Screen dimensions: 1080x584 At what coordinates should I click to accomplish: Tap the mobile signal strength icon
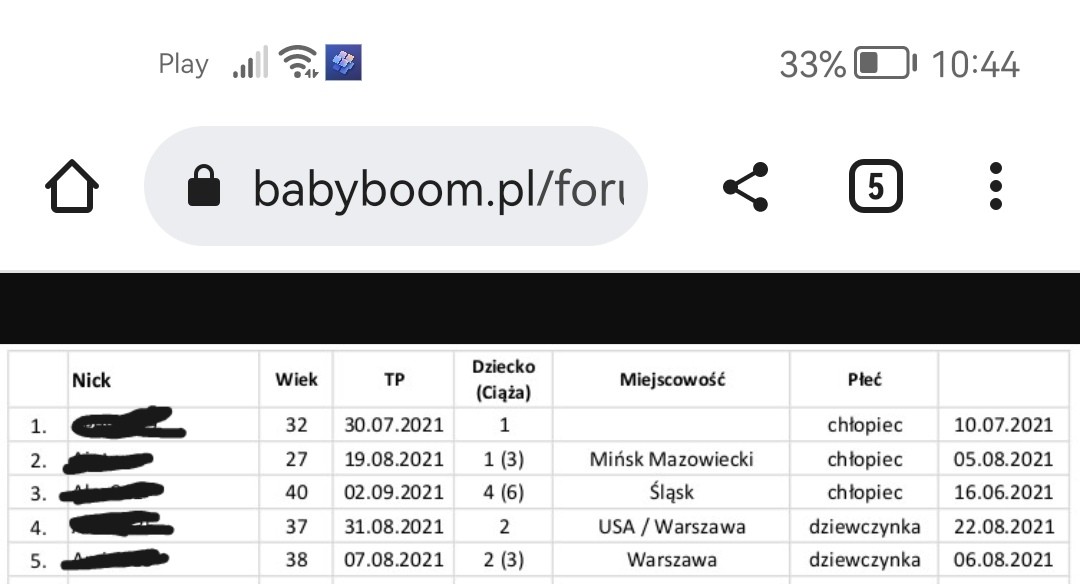250,63
